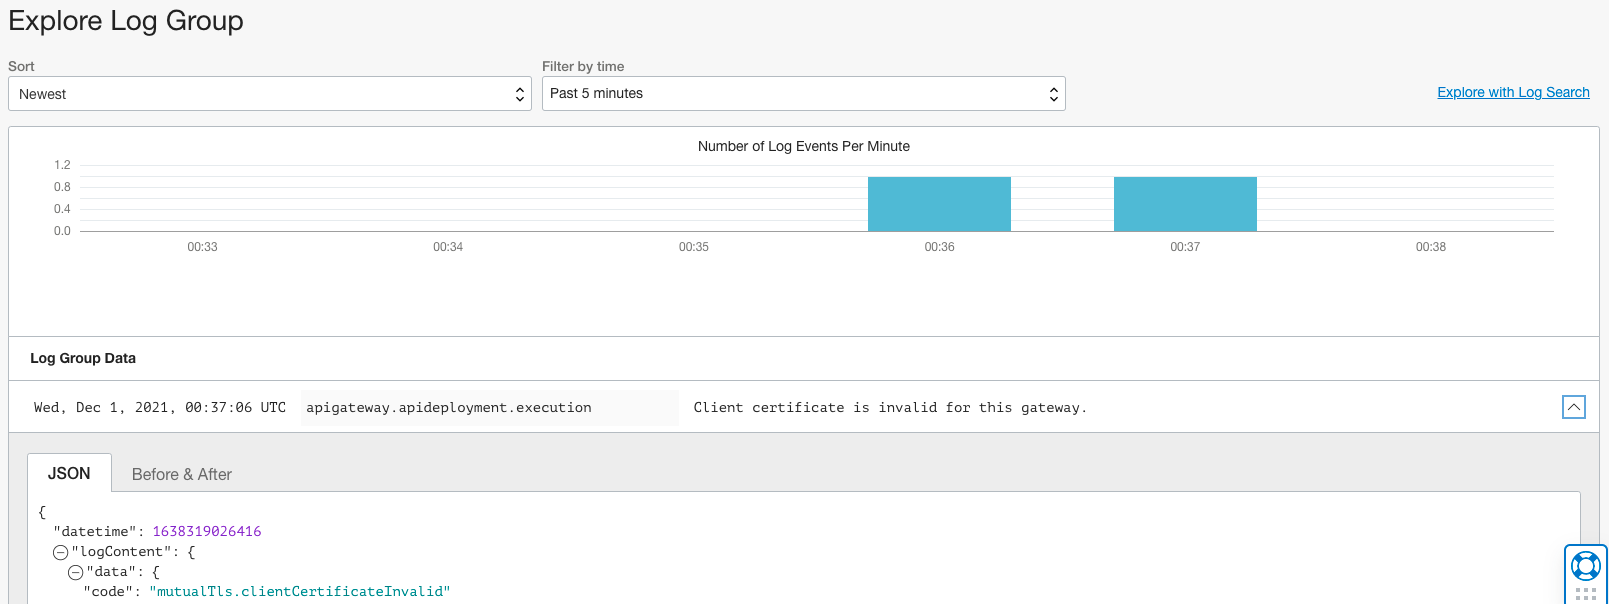The width and height of the screenshot is (1609, 604).
Task: Switch to the JSON tab
Action: [69, 474]
